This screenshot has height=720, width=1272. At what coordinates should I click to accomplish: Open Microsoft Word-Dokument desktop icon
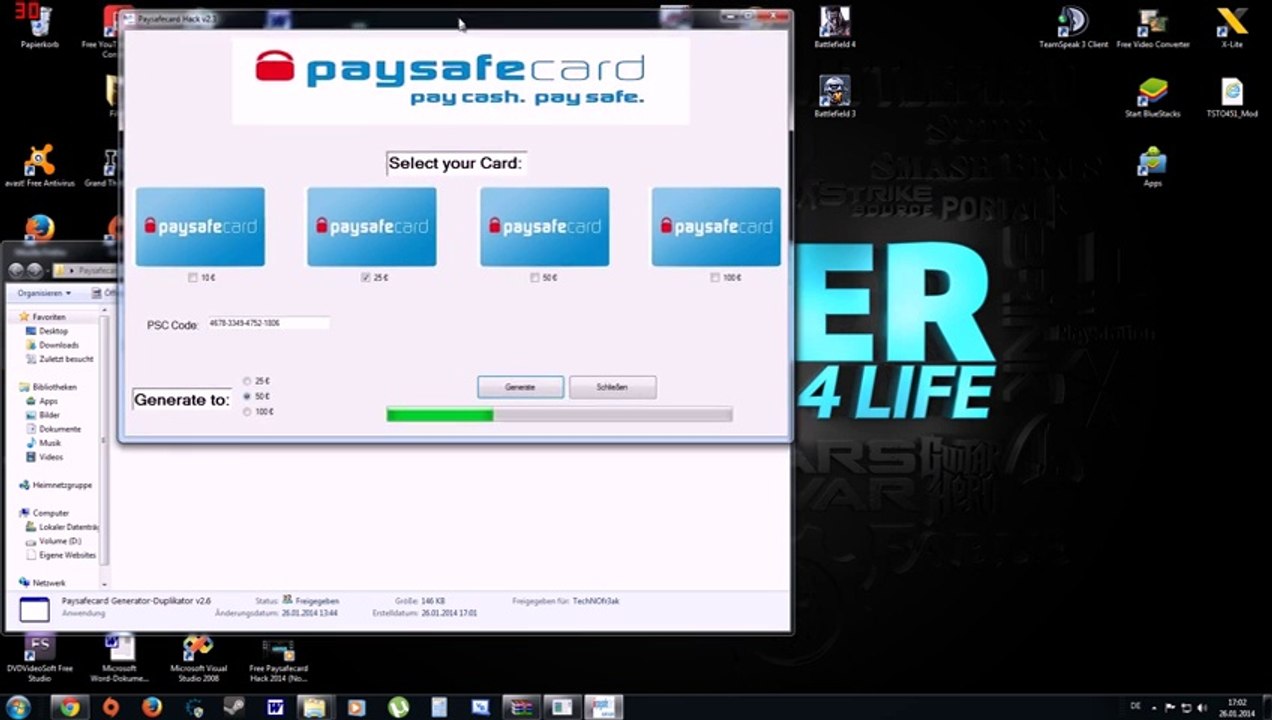(x=119, y=658)
